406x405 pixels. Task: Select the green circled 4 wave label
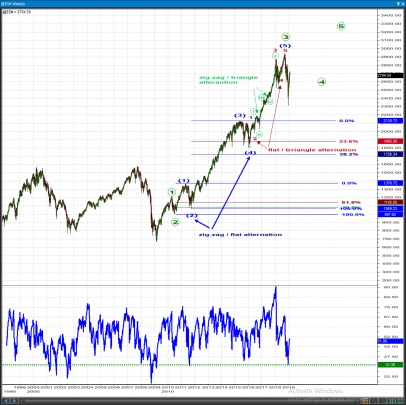pos(321,82)
